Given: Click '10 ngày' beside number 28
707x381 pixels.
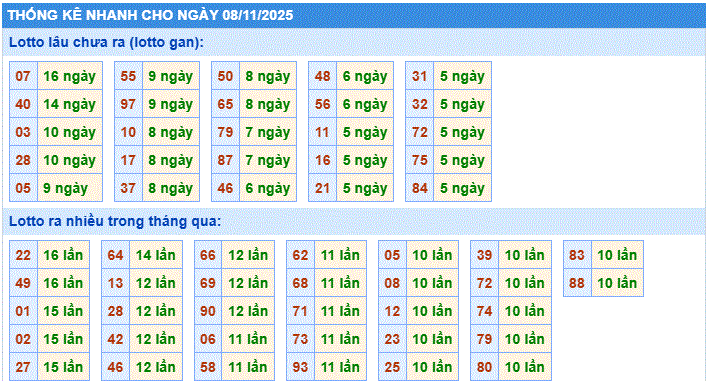Looking at the screenshot, I should pos(70,160).
